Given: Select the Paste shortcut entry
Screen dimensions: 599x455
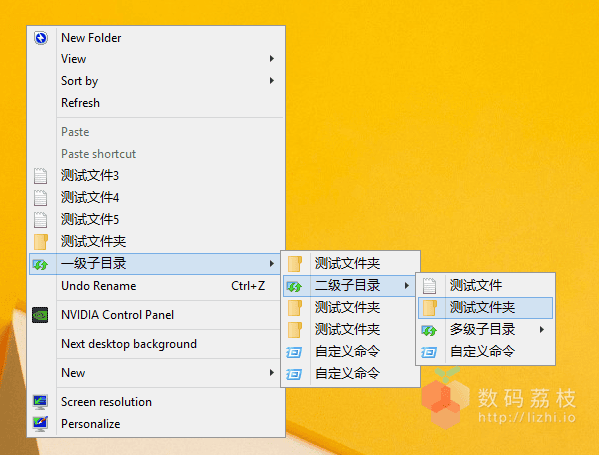Looking at the screenshot, I should point(157,154).
